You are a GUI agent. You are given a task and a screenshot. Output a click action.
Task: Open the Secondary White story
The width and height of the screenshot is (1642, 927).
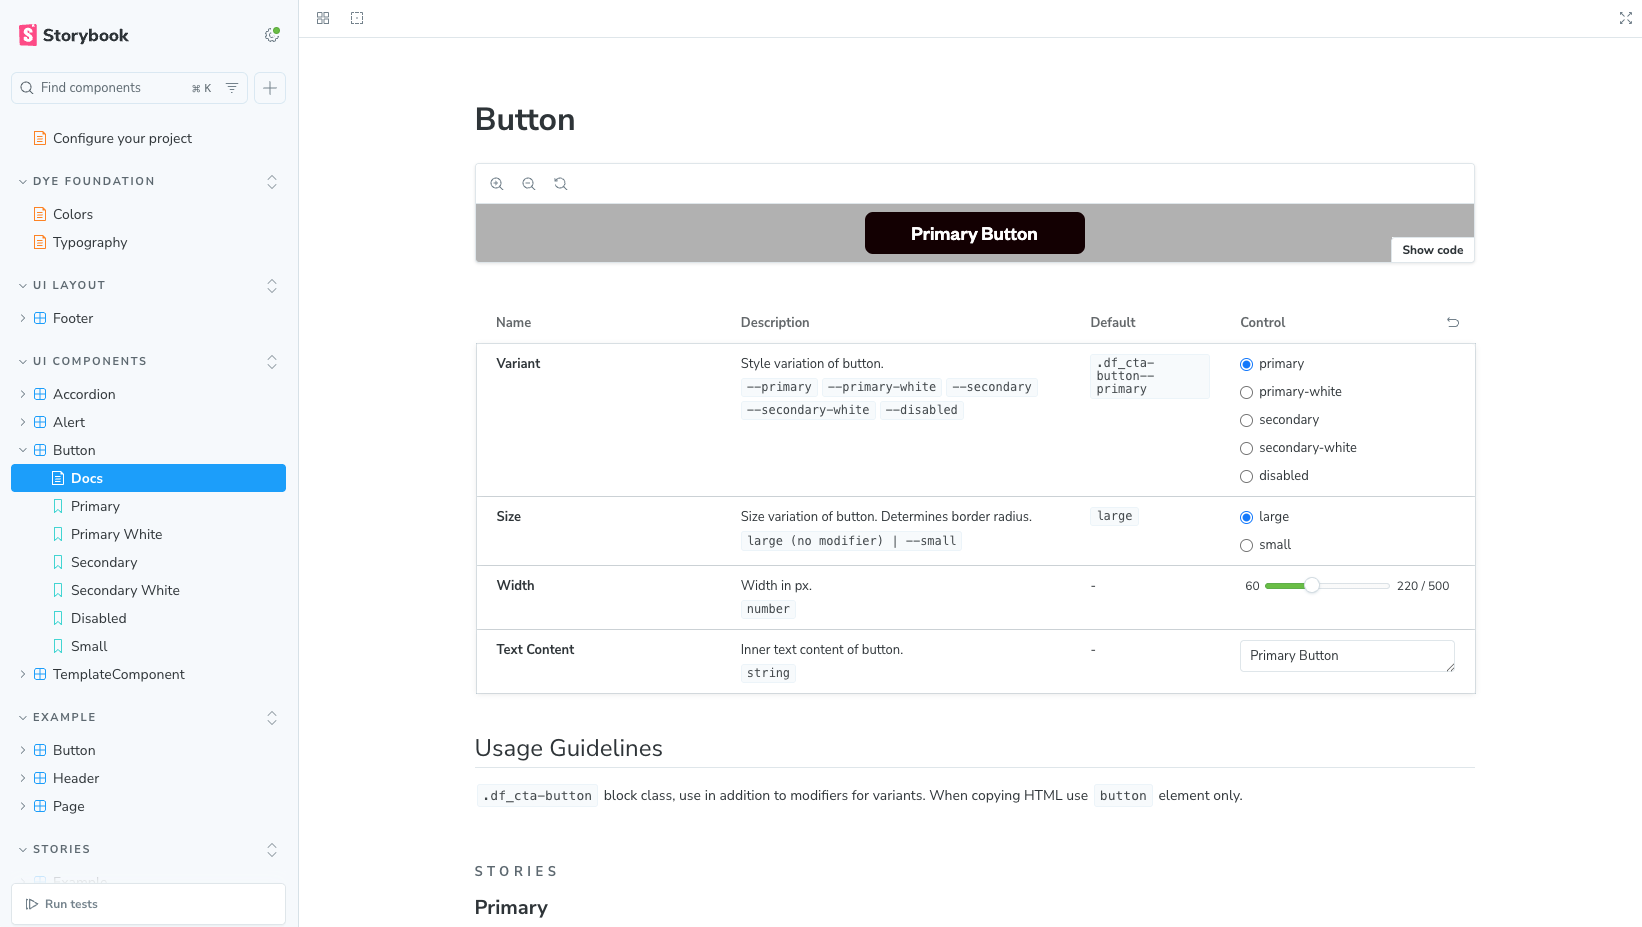(148, 590)
